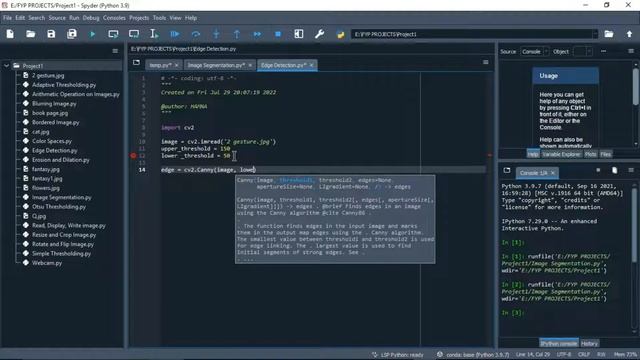This screenshot has height=360, width=640.
Task: Open the working directory path dropdown
Action: pyautogui.click(x=595, y=34)
